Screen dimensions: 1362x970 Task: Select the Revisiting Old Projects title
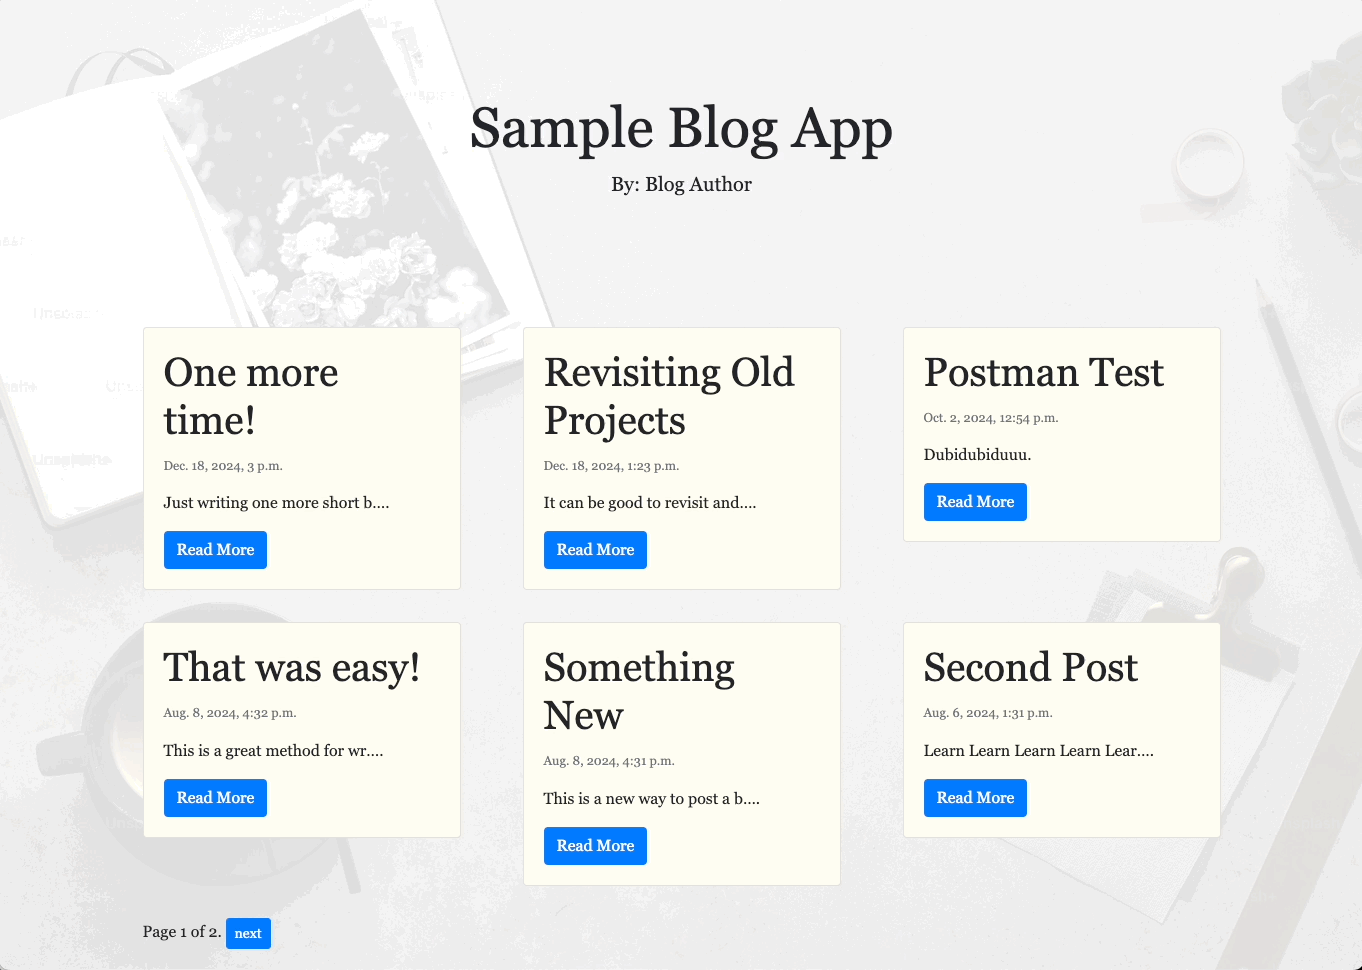click(x=669, y=396)
